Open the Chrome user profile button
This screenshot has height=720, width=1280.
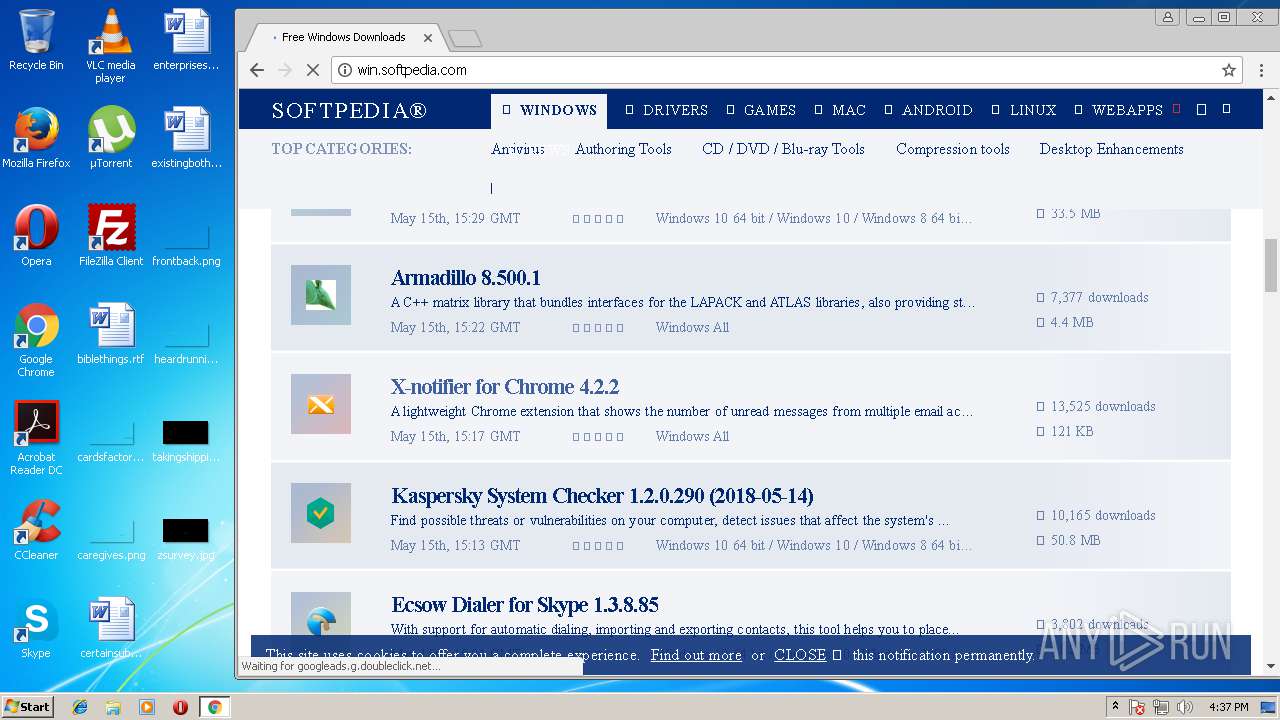click(x=1167, y=17)
